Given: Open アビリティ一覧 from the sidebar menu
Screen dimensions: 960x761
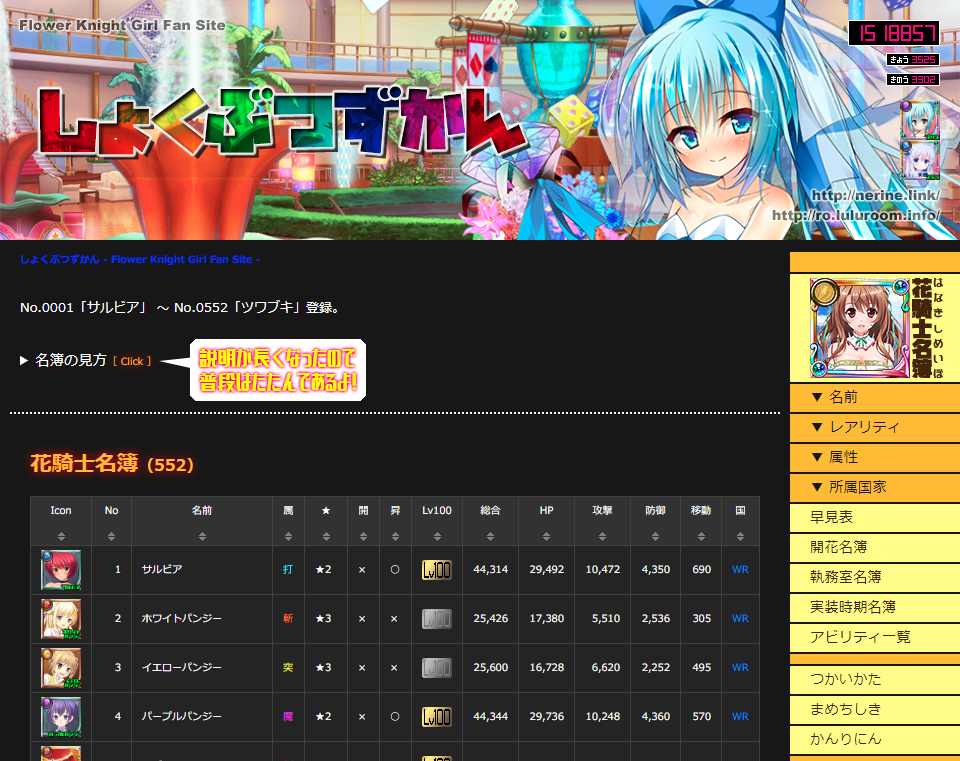Looking at the screenshot, I should [x=875, y=637].
